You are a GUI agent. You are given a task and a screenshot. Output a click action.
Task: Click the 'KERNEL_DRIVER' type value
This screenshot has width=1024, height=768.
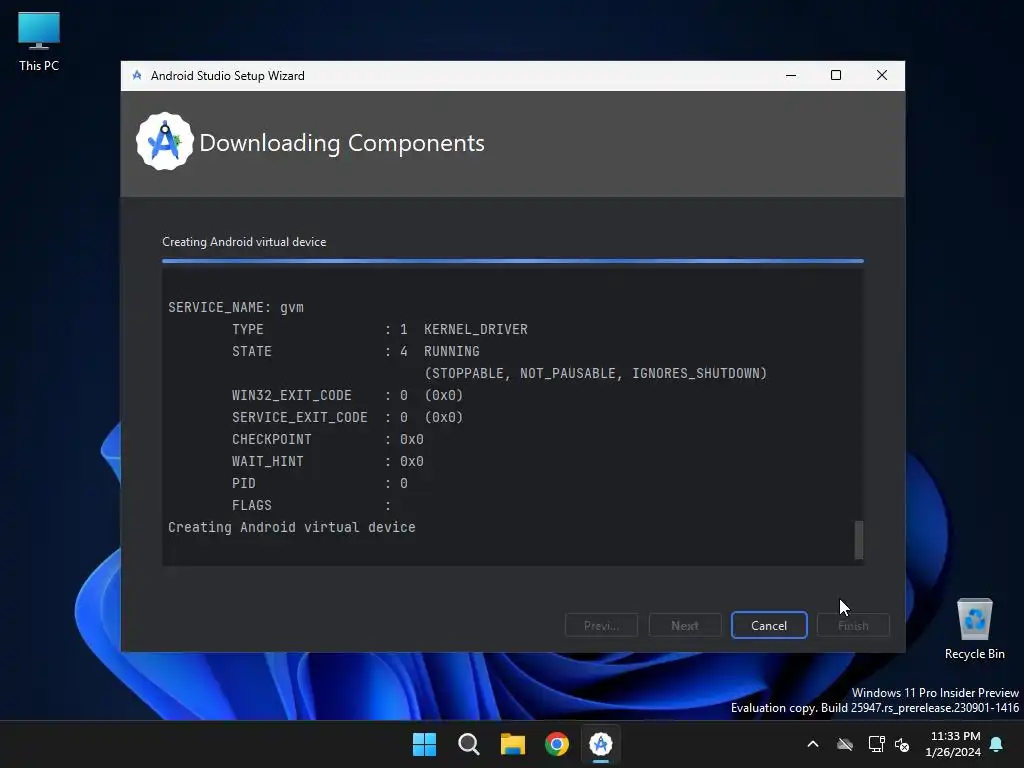[x=475, y=329]
